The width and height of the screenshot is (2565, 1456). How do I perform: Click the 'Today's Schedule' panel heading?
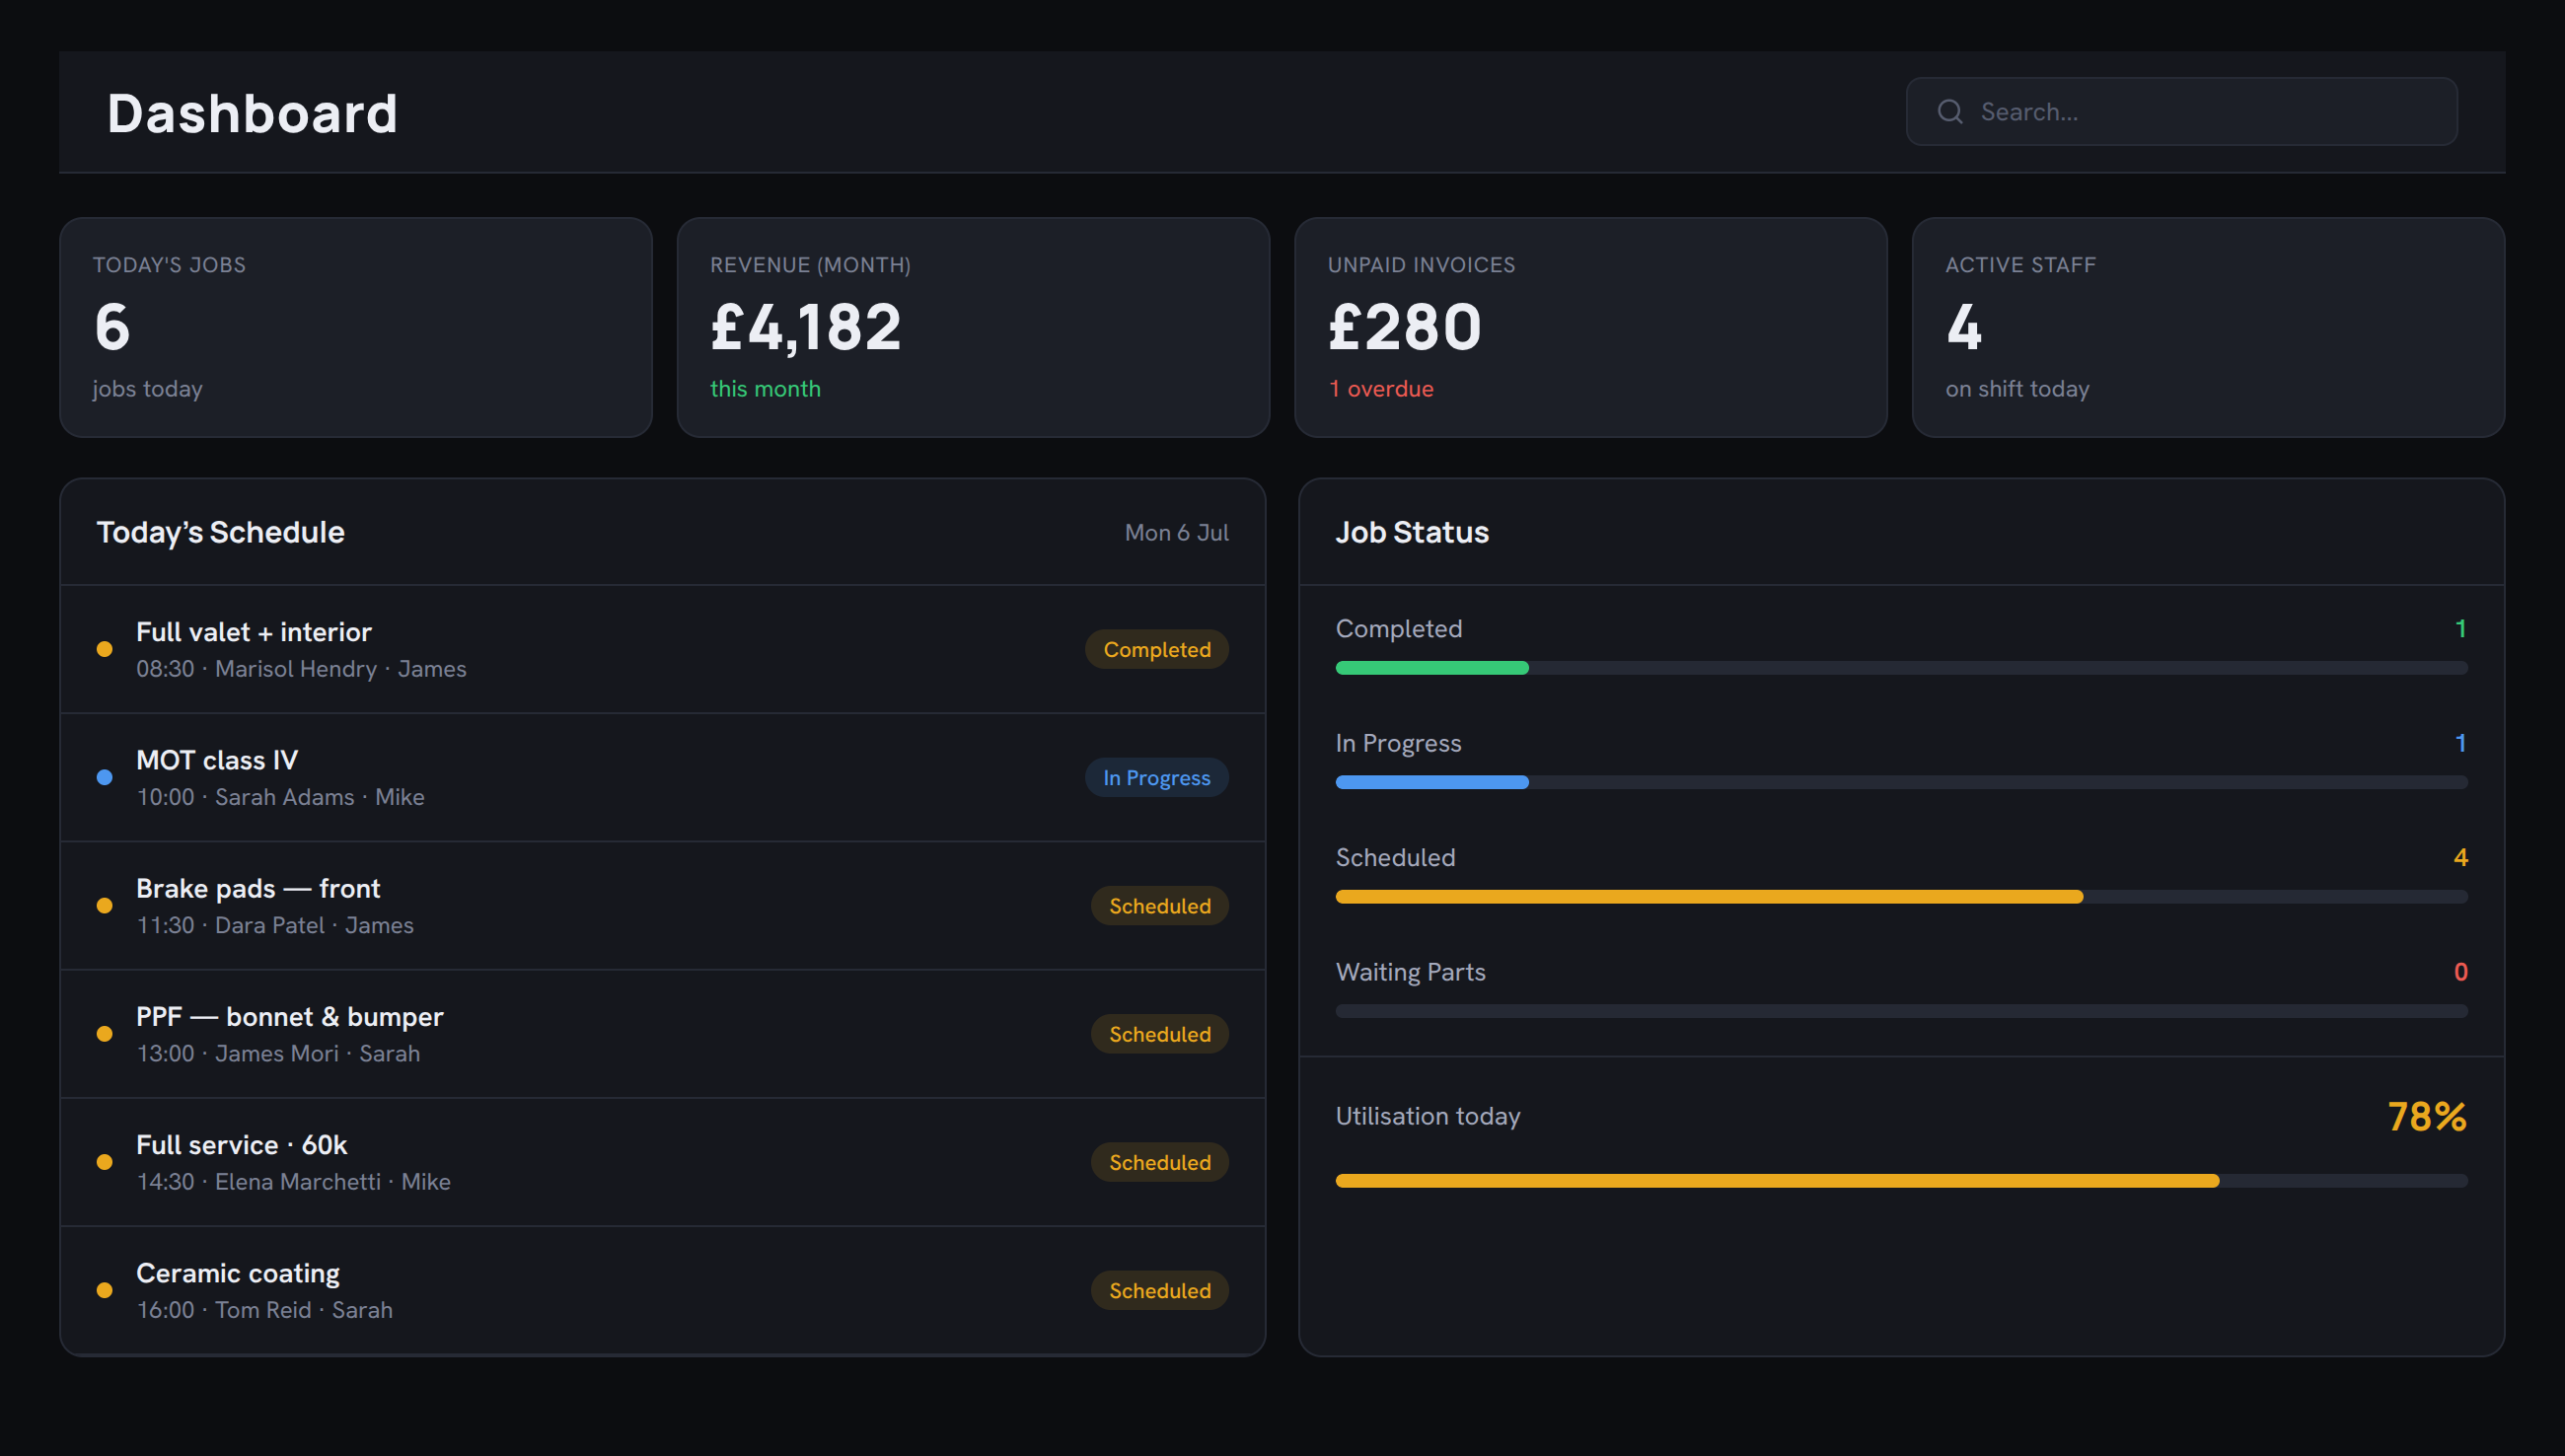tap(220, 532)
